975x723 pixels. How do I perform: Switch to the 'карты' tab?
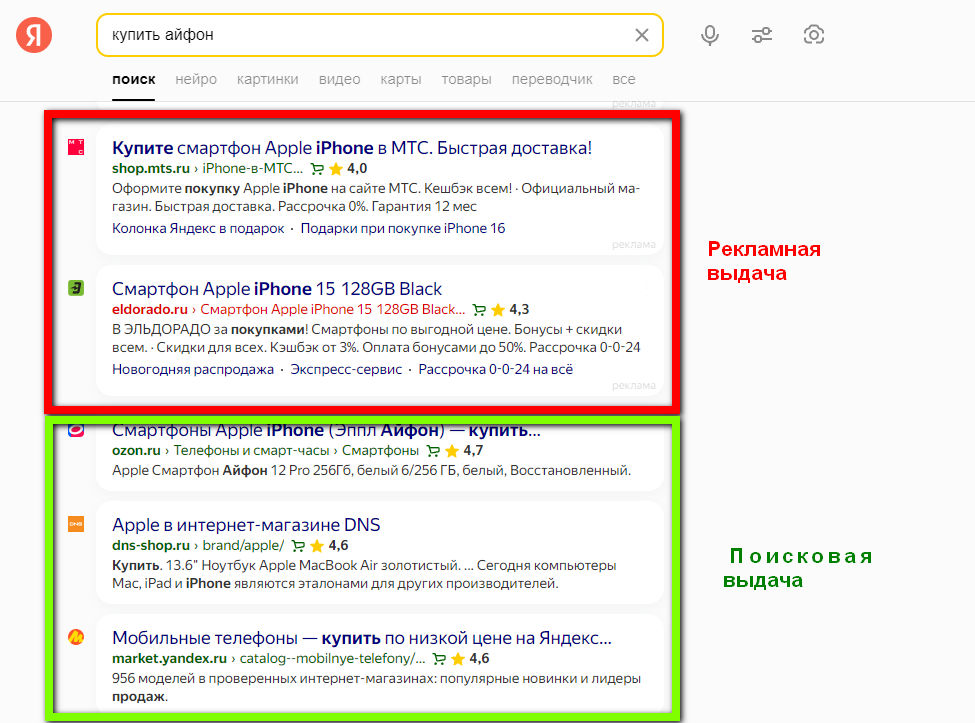coord(401,80)
